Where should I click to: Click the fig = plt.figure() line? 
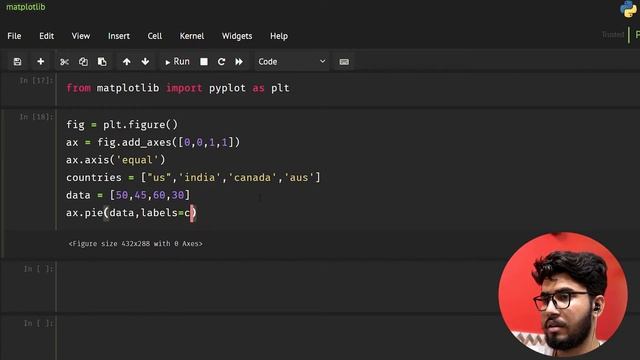point(122,124)
